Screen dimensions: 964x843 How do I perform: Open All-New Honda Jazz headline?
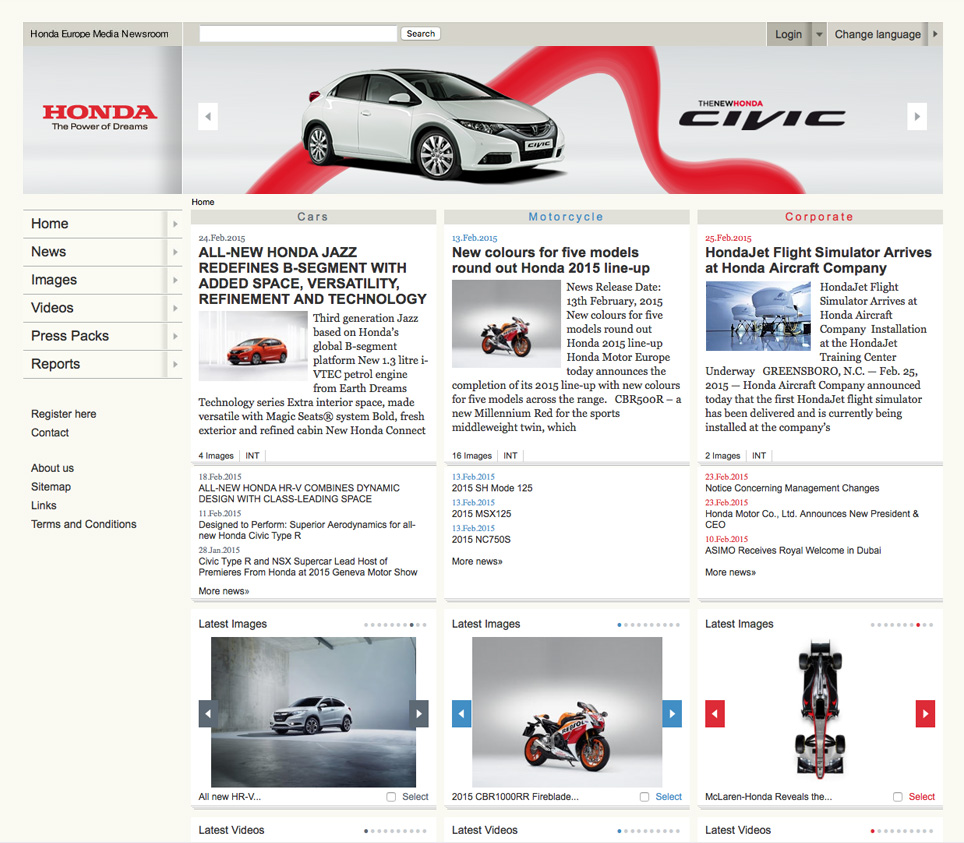pos(312,276)
